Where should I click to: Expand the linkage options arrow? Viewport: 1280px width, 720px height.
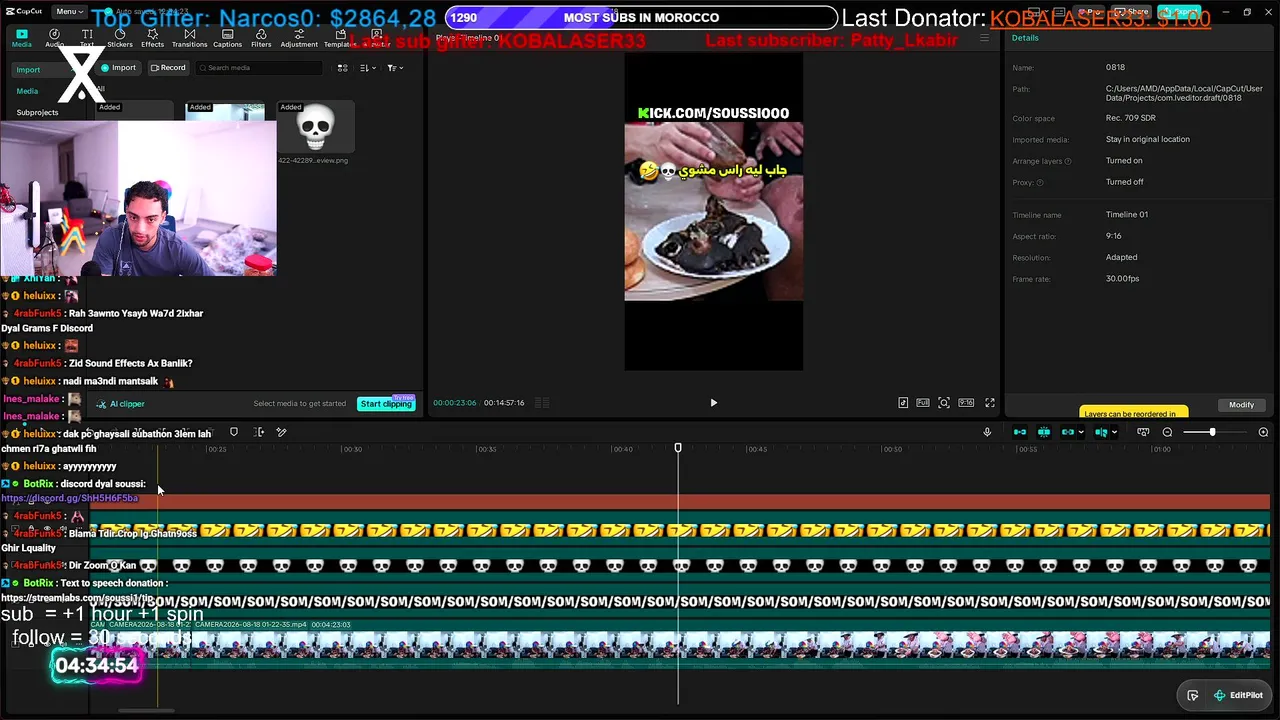(1081, 433)
